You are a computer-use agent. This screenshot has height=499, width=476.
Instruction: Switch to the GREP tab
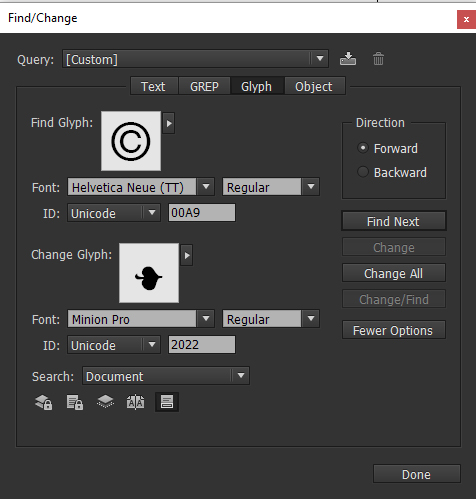[x=204, y=86]
